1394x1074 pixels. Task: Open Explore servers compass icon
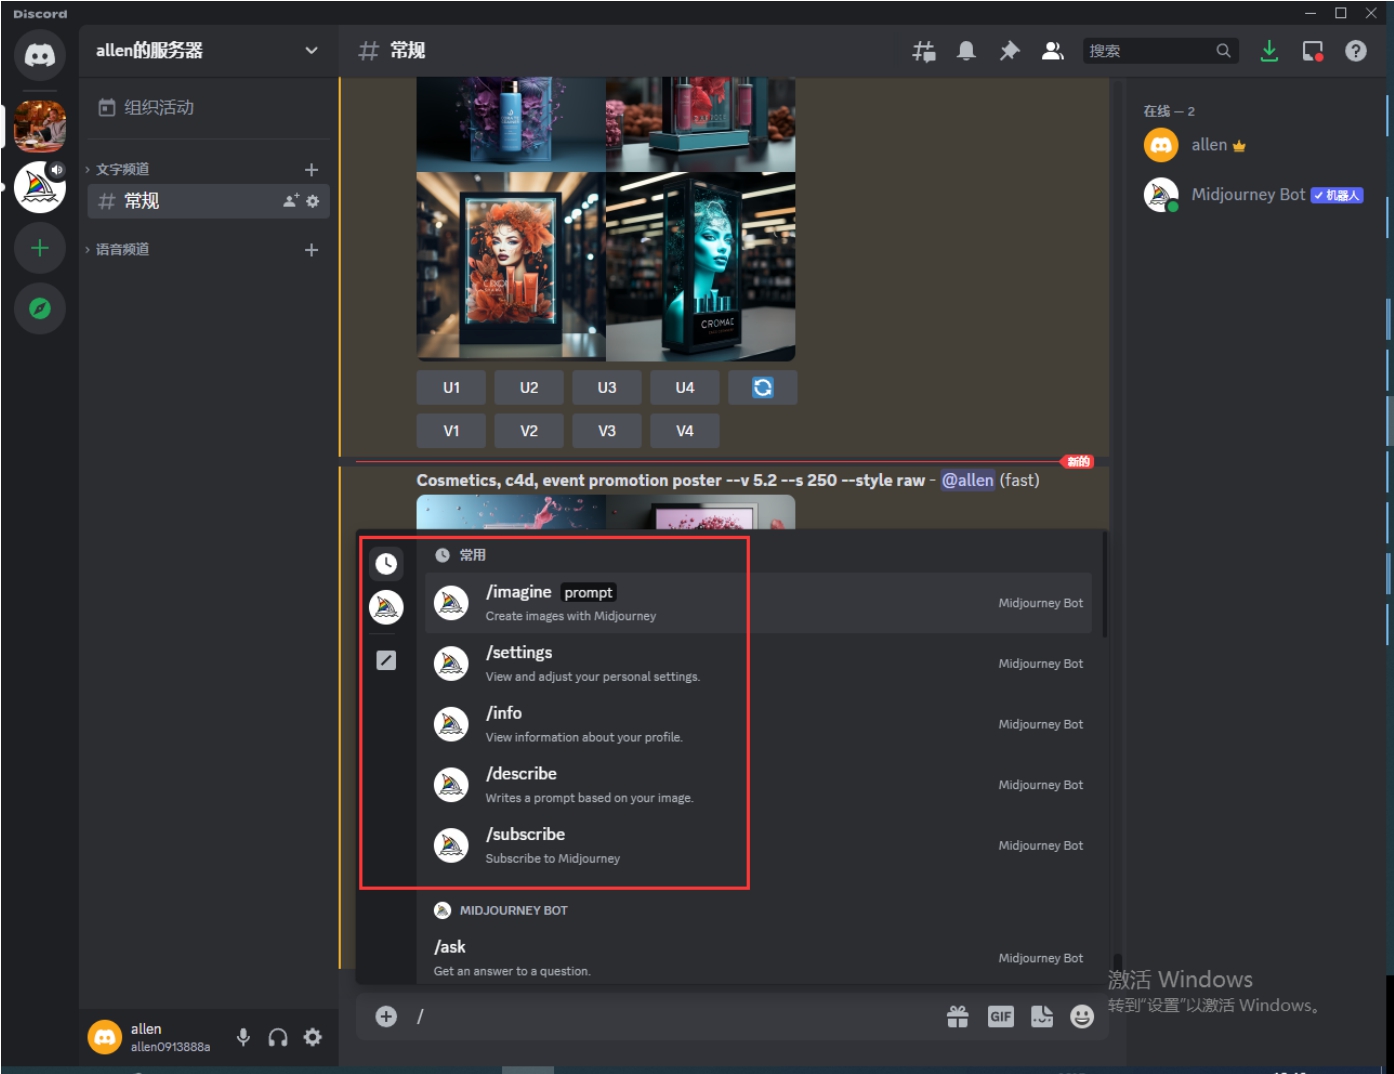coord(40,308)
